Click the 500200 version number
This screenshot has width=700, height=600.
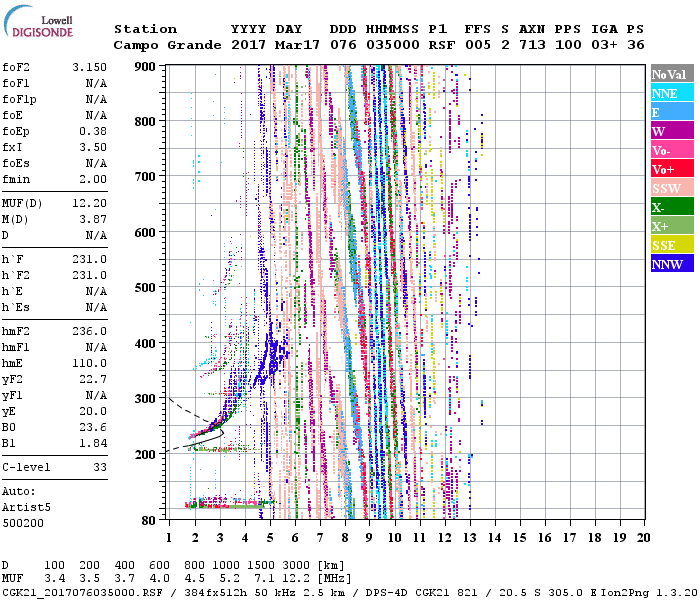[23, 523]
